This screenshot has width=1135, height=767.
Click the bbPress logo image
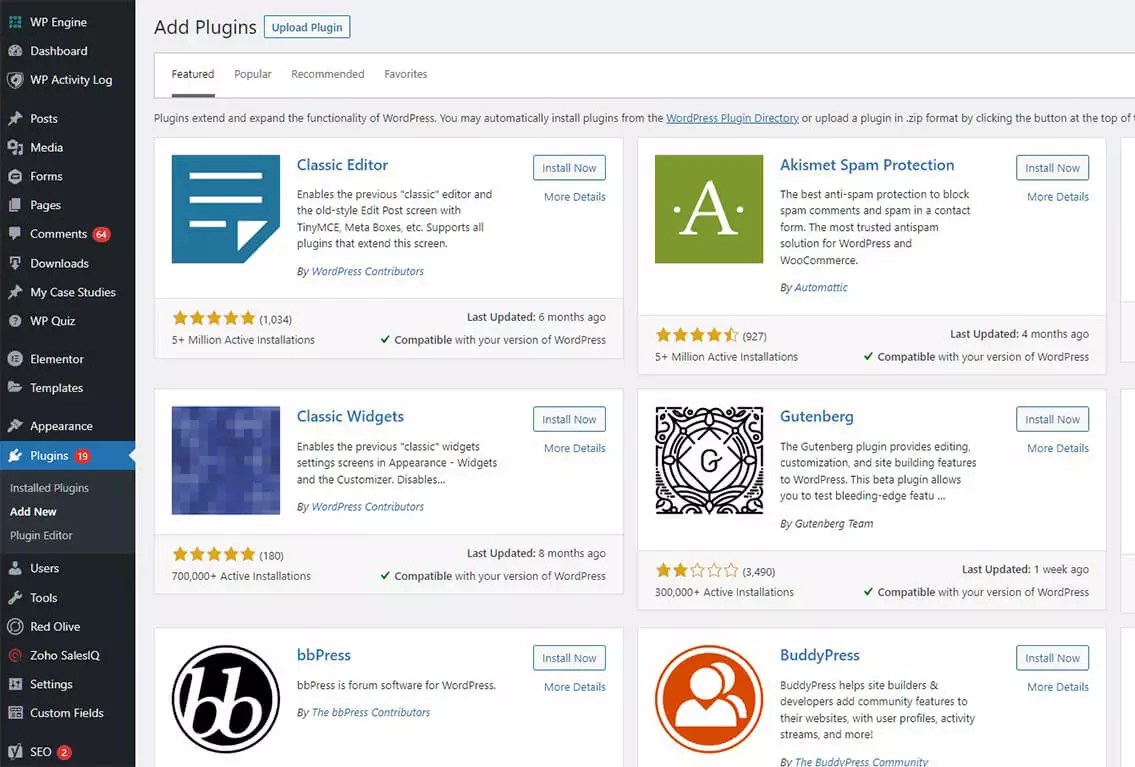(x=226, y=699)
